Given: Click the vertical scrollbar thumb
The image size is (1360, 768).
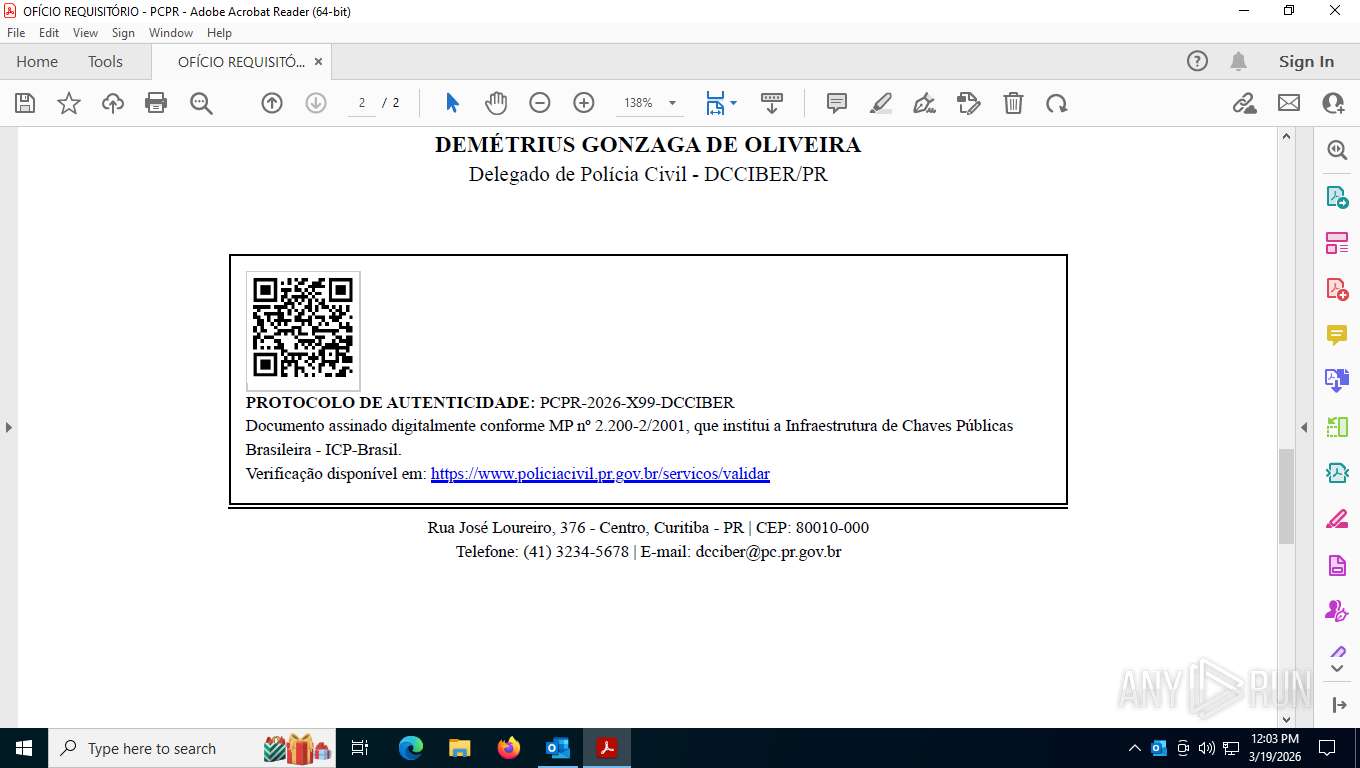Looking at the screenshot, I should coord(1287,497).
